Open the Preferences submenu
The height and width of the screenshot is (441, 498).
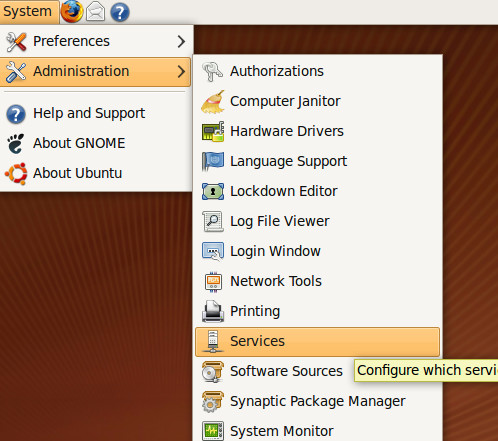pos(96,41)
